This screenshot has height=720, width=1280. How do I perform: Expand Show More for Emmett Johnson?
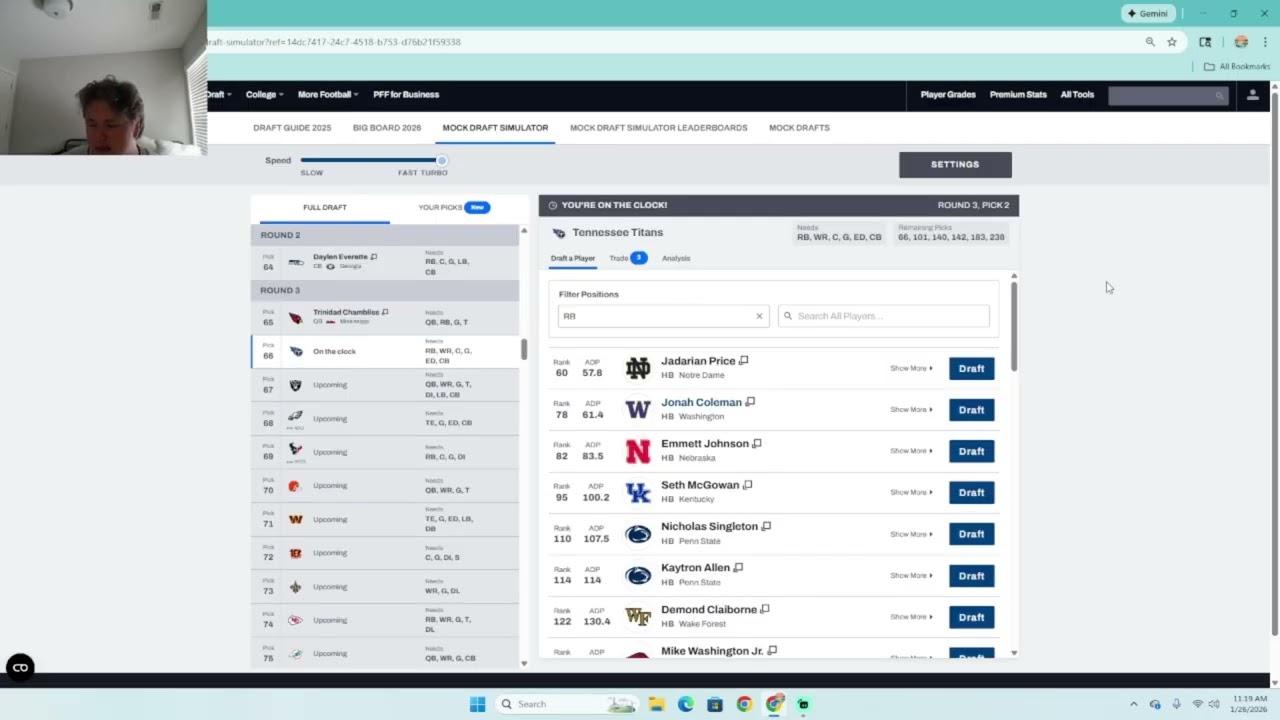911,451
